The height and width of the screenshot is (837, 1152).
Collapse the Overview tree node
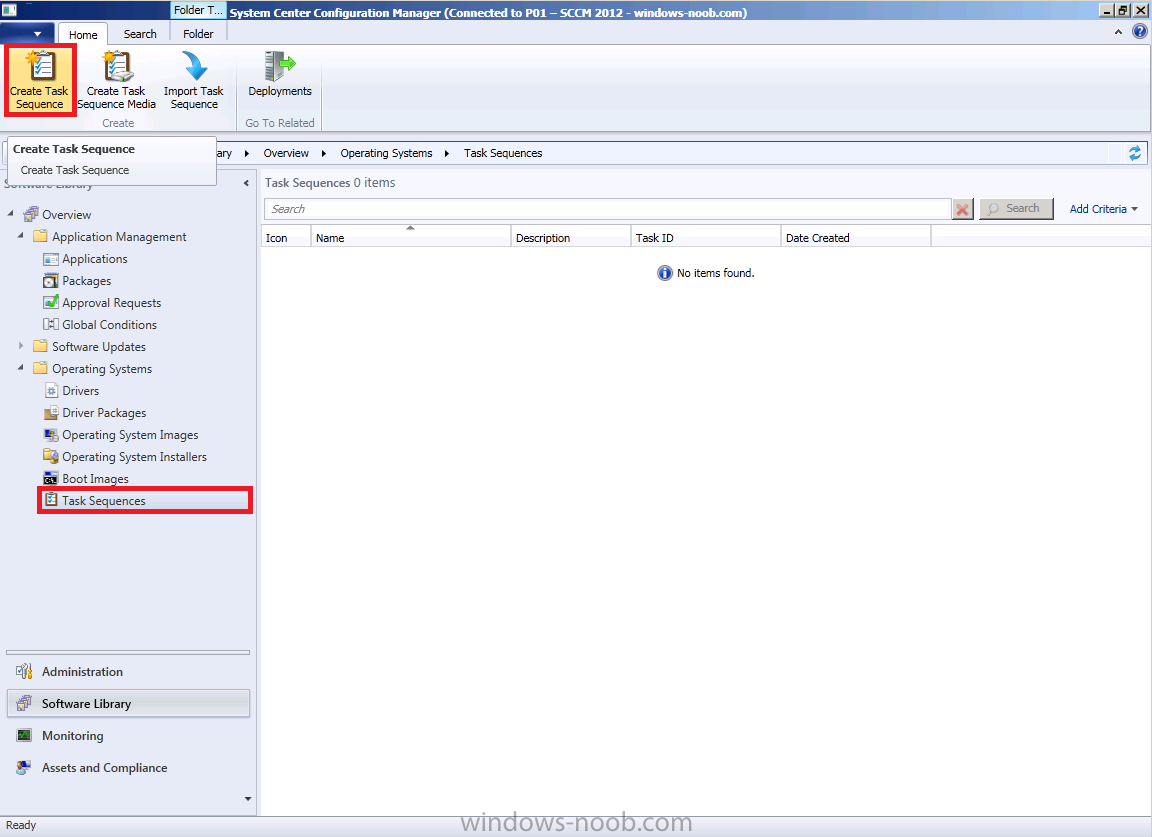(x=10, y=214)
